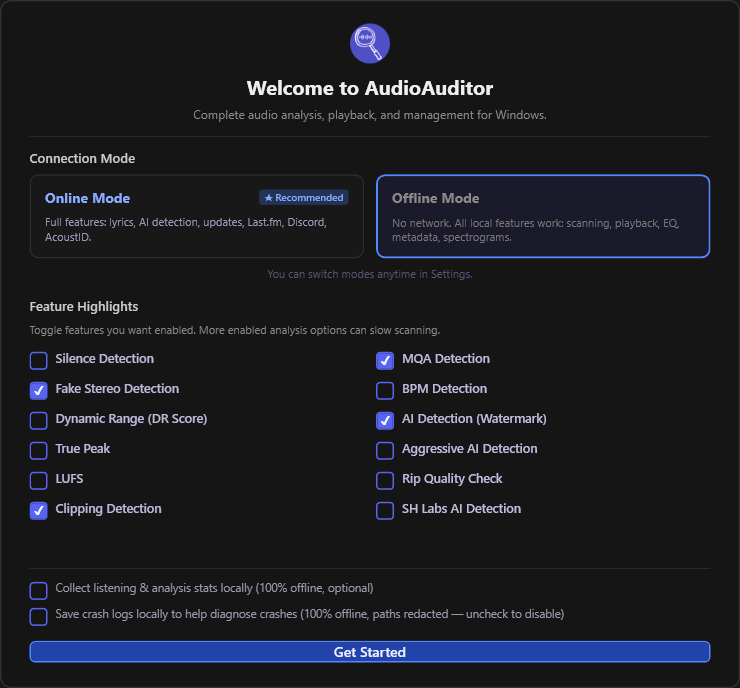Select the Offline Mode card
Viewport: 740px width, 688px height.
click(x=543, y=216)
